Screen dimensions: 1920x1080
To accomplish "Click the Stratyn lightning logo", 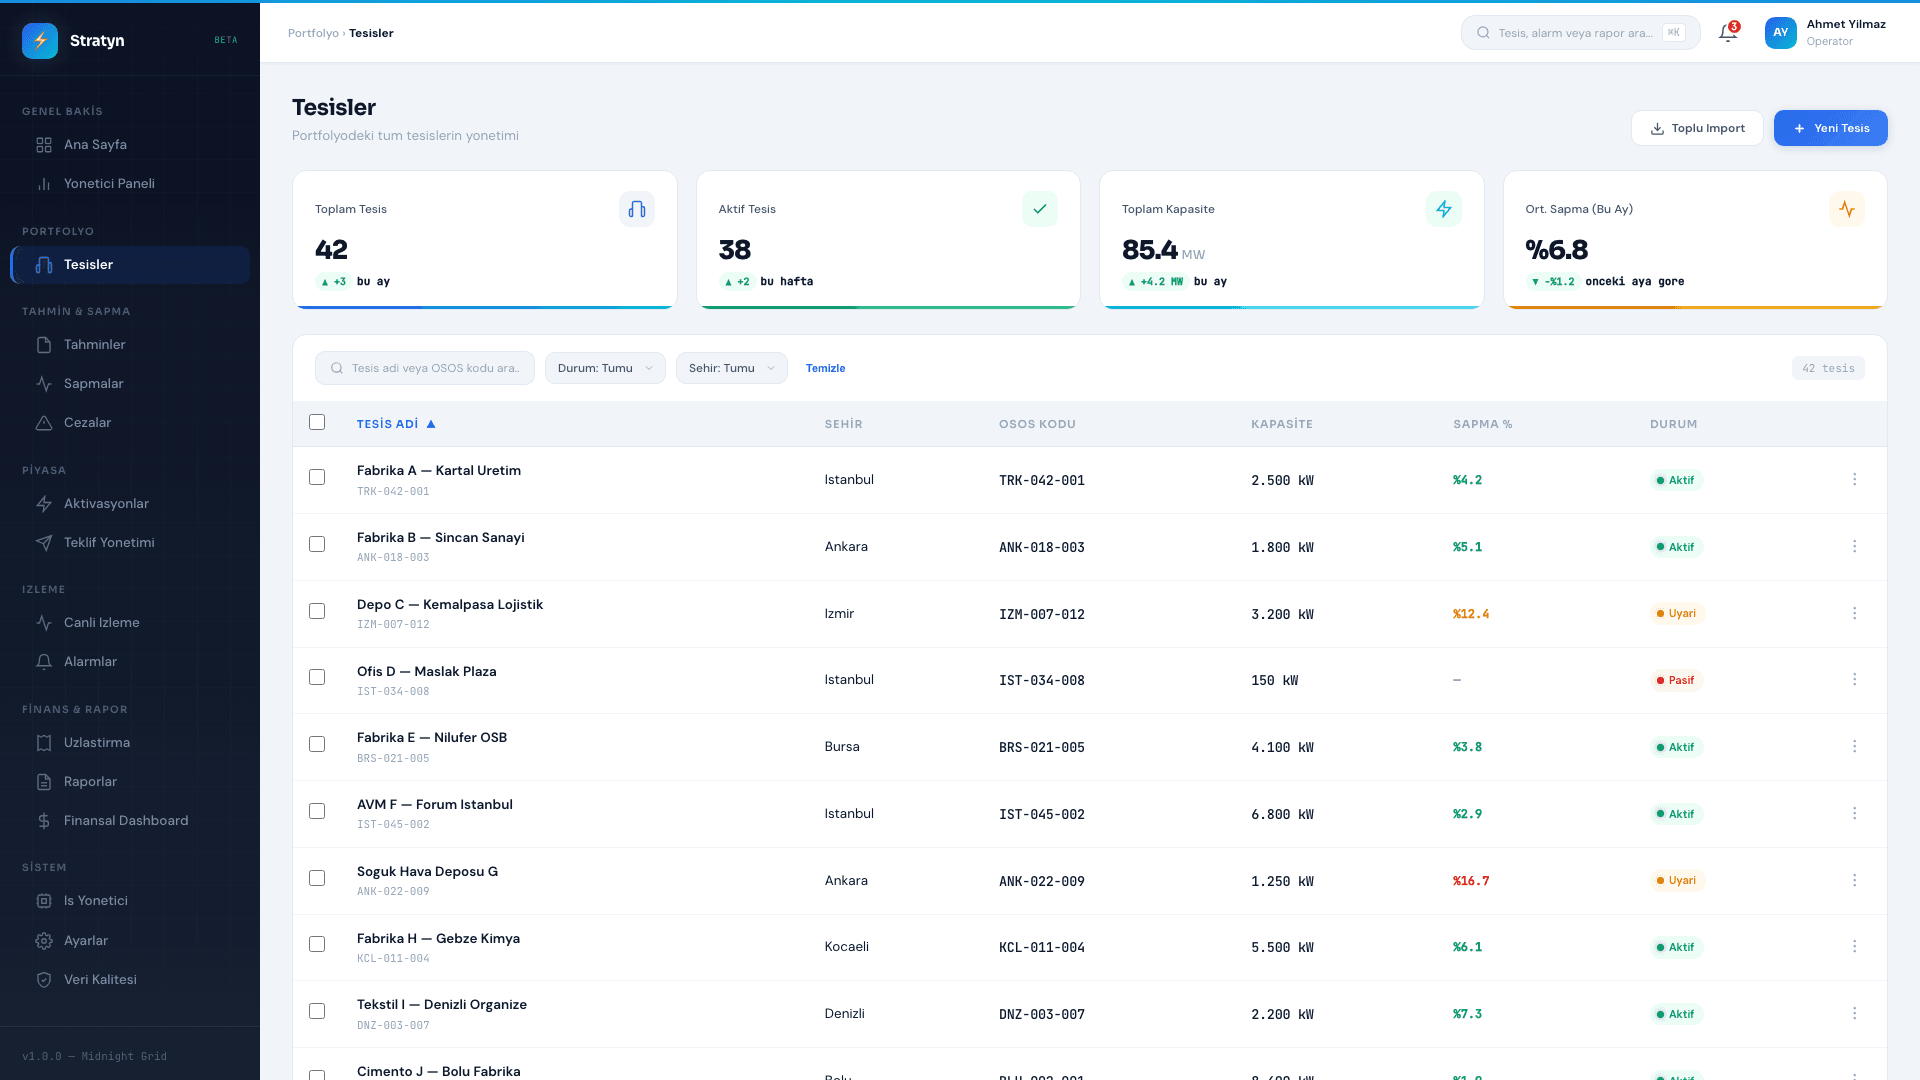I will pos(40,40).
